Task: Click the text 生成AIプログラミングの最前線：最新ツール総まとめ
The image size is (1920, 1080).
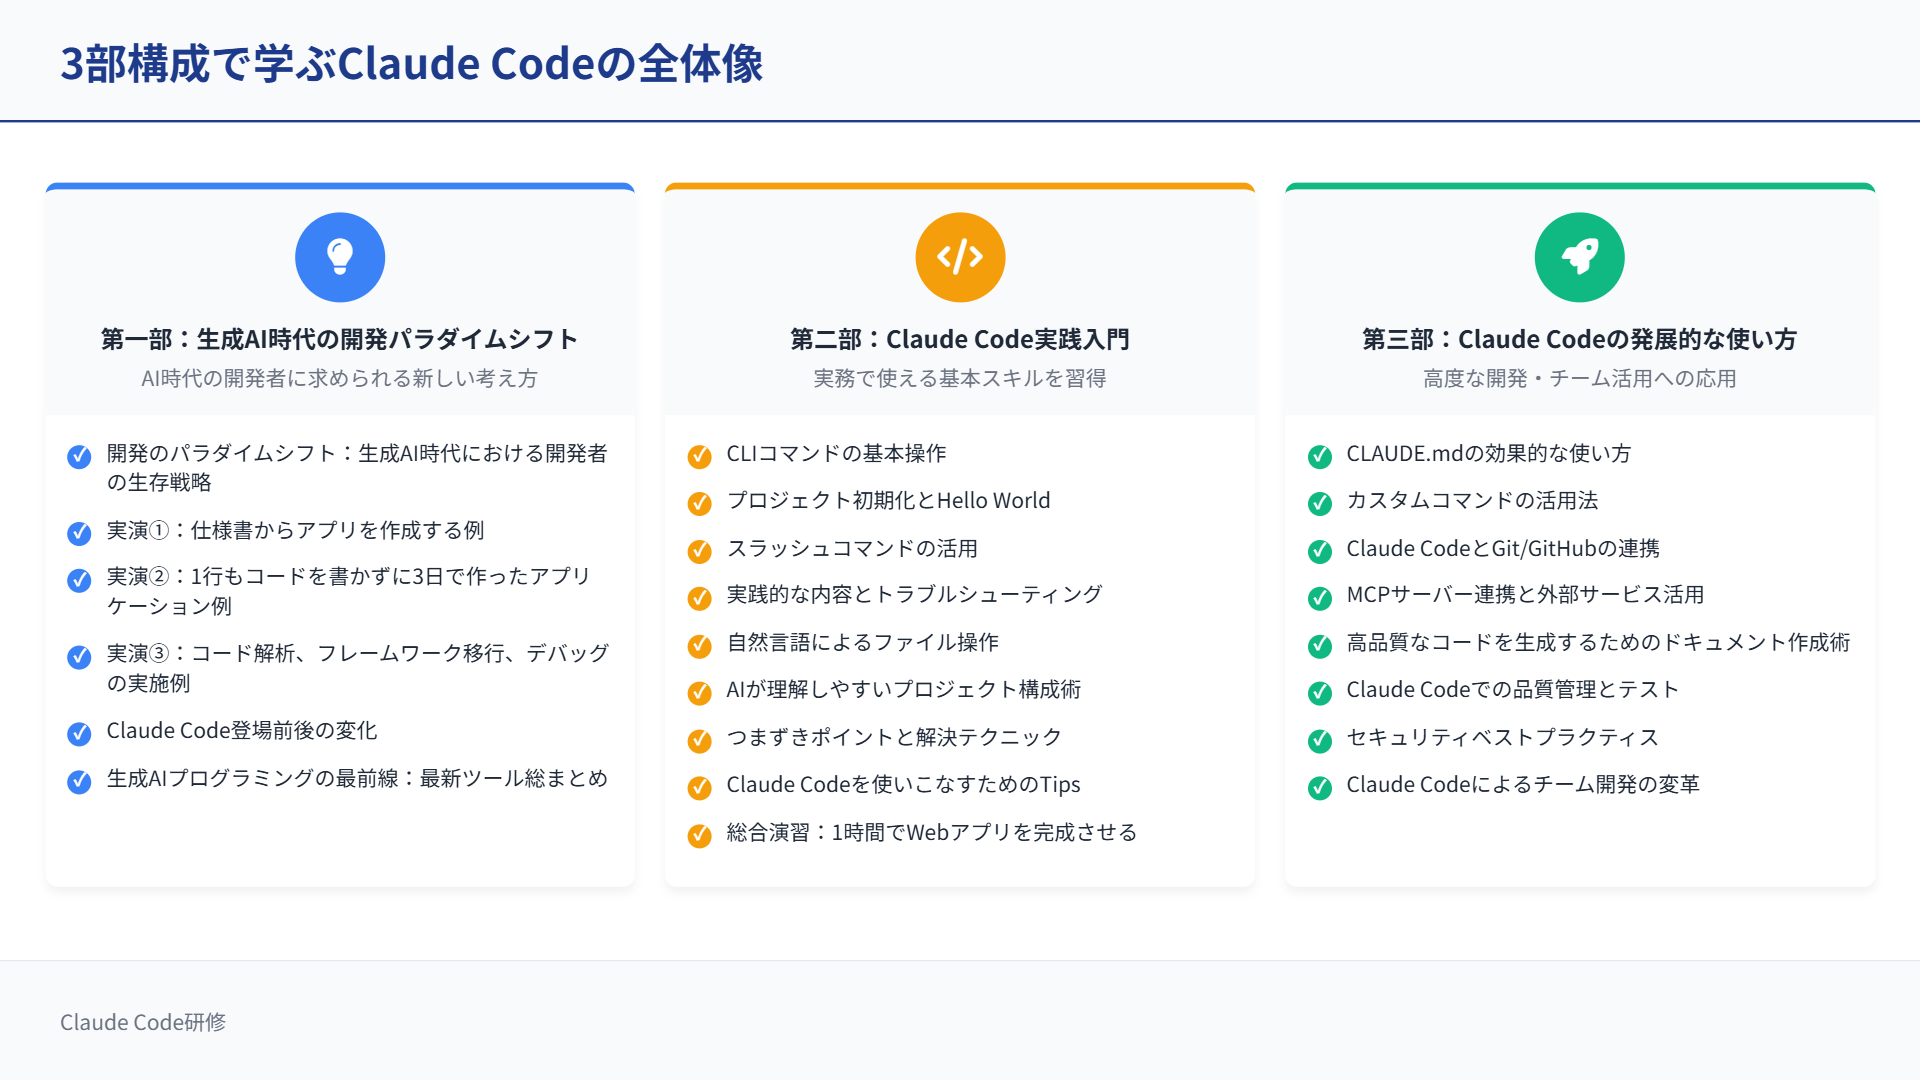Action: pos(358,778)
